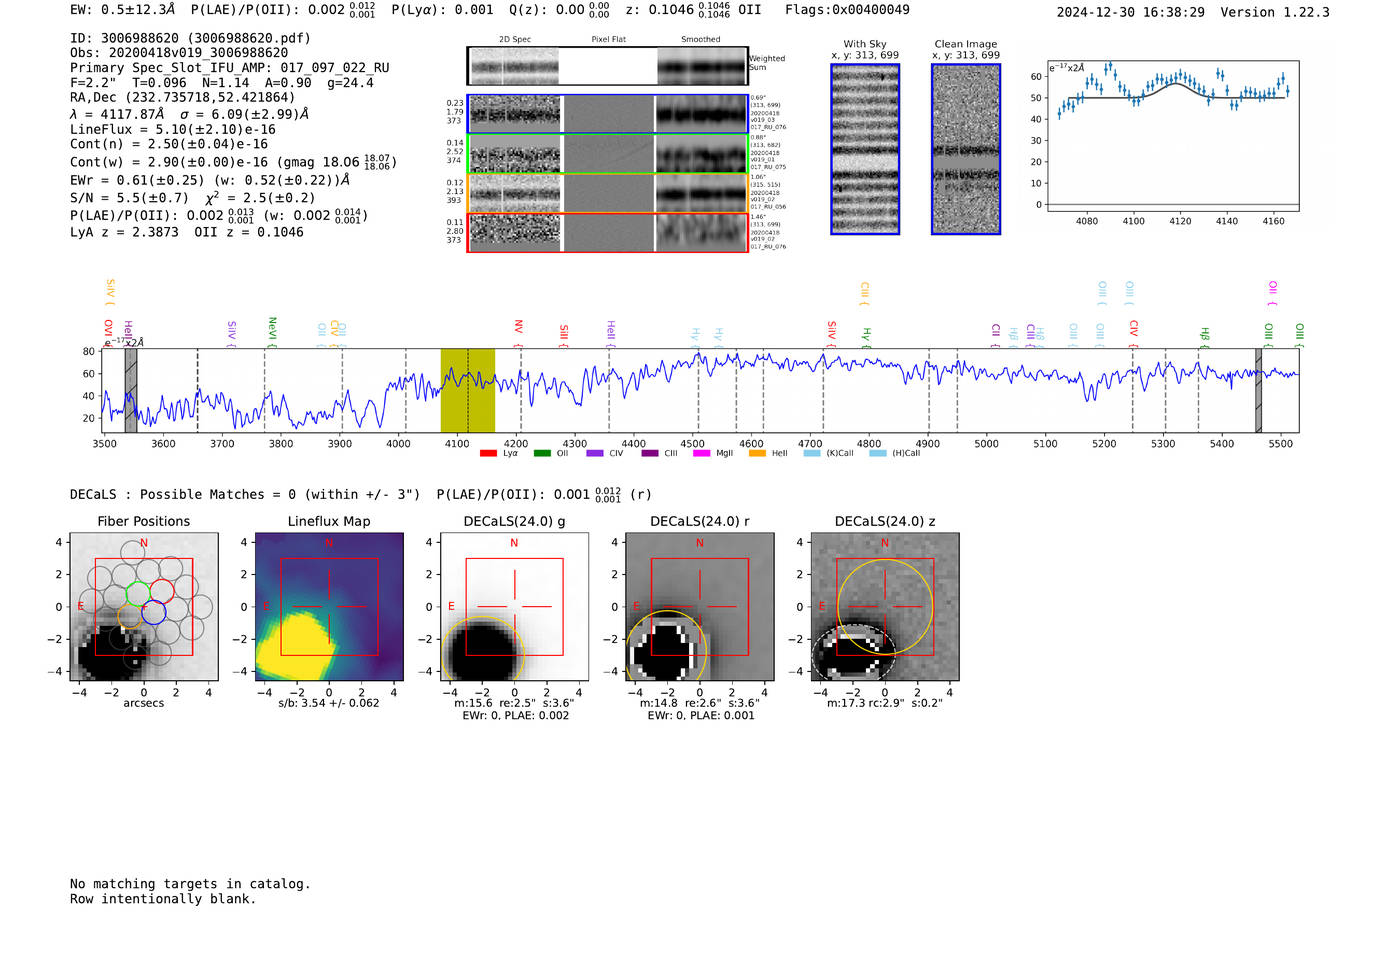The image size is (1400, 953).
Task: Click the (H)CaII legend swatch
Action: (877, 453)
